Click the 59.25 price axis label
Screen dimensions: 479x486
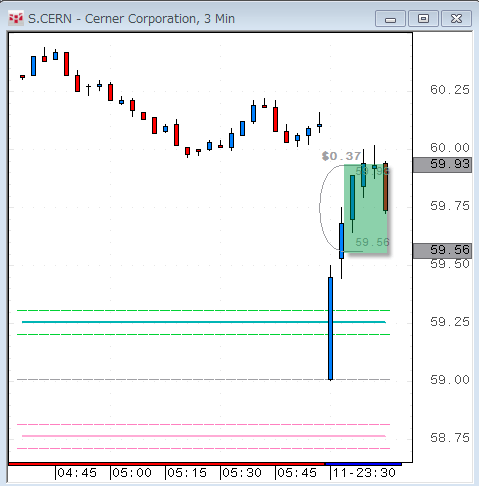coord(450,322)
